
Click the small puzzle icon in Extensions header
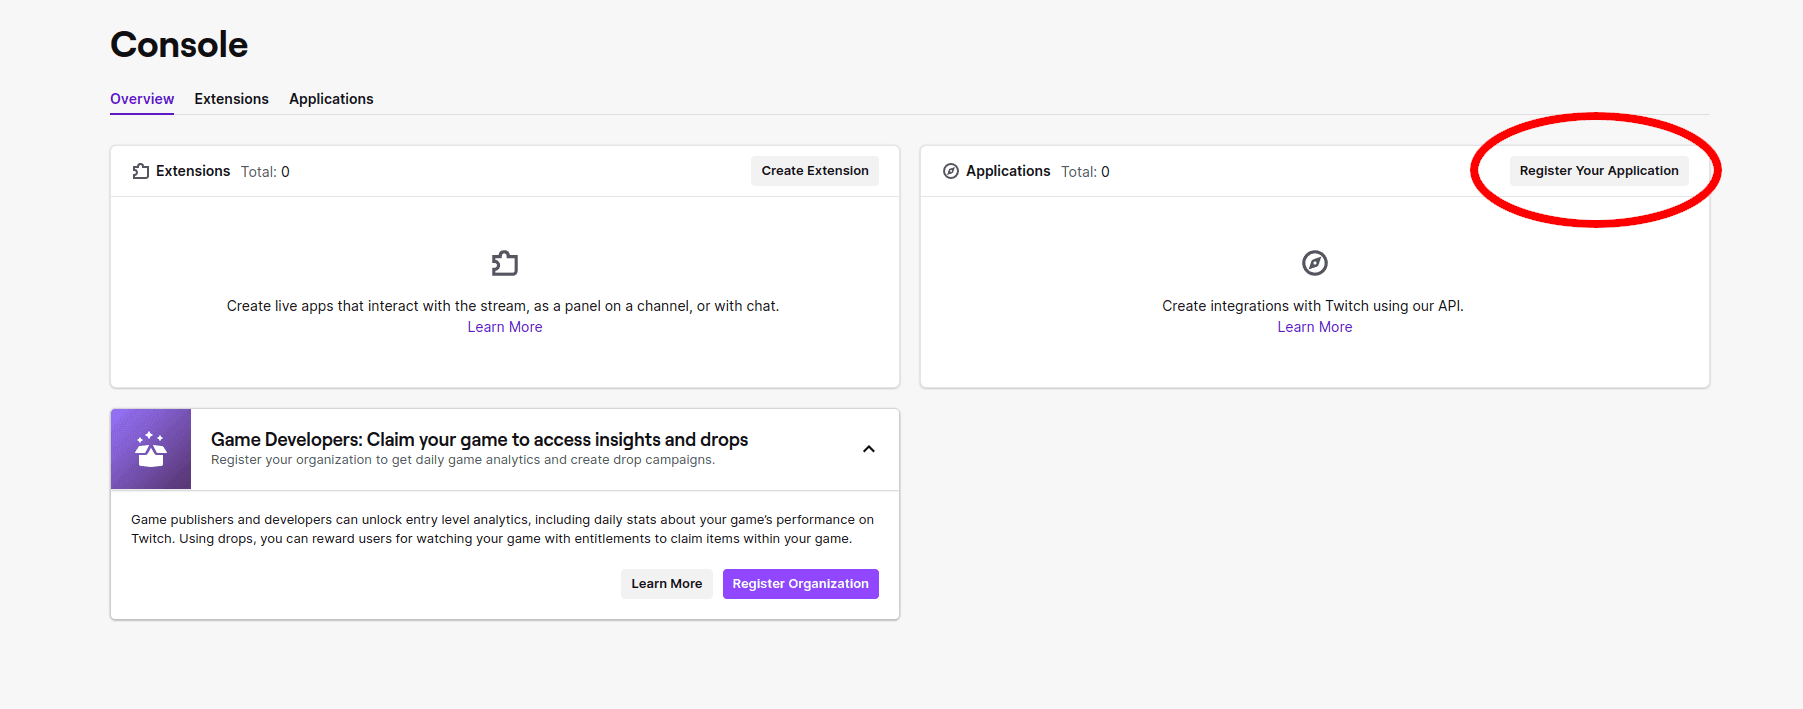pos(141,171)
